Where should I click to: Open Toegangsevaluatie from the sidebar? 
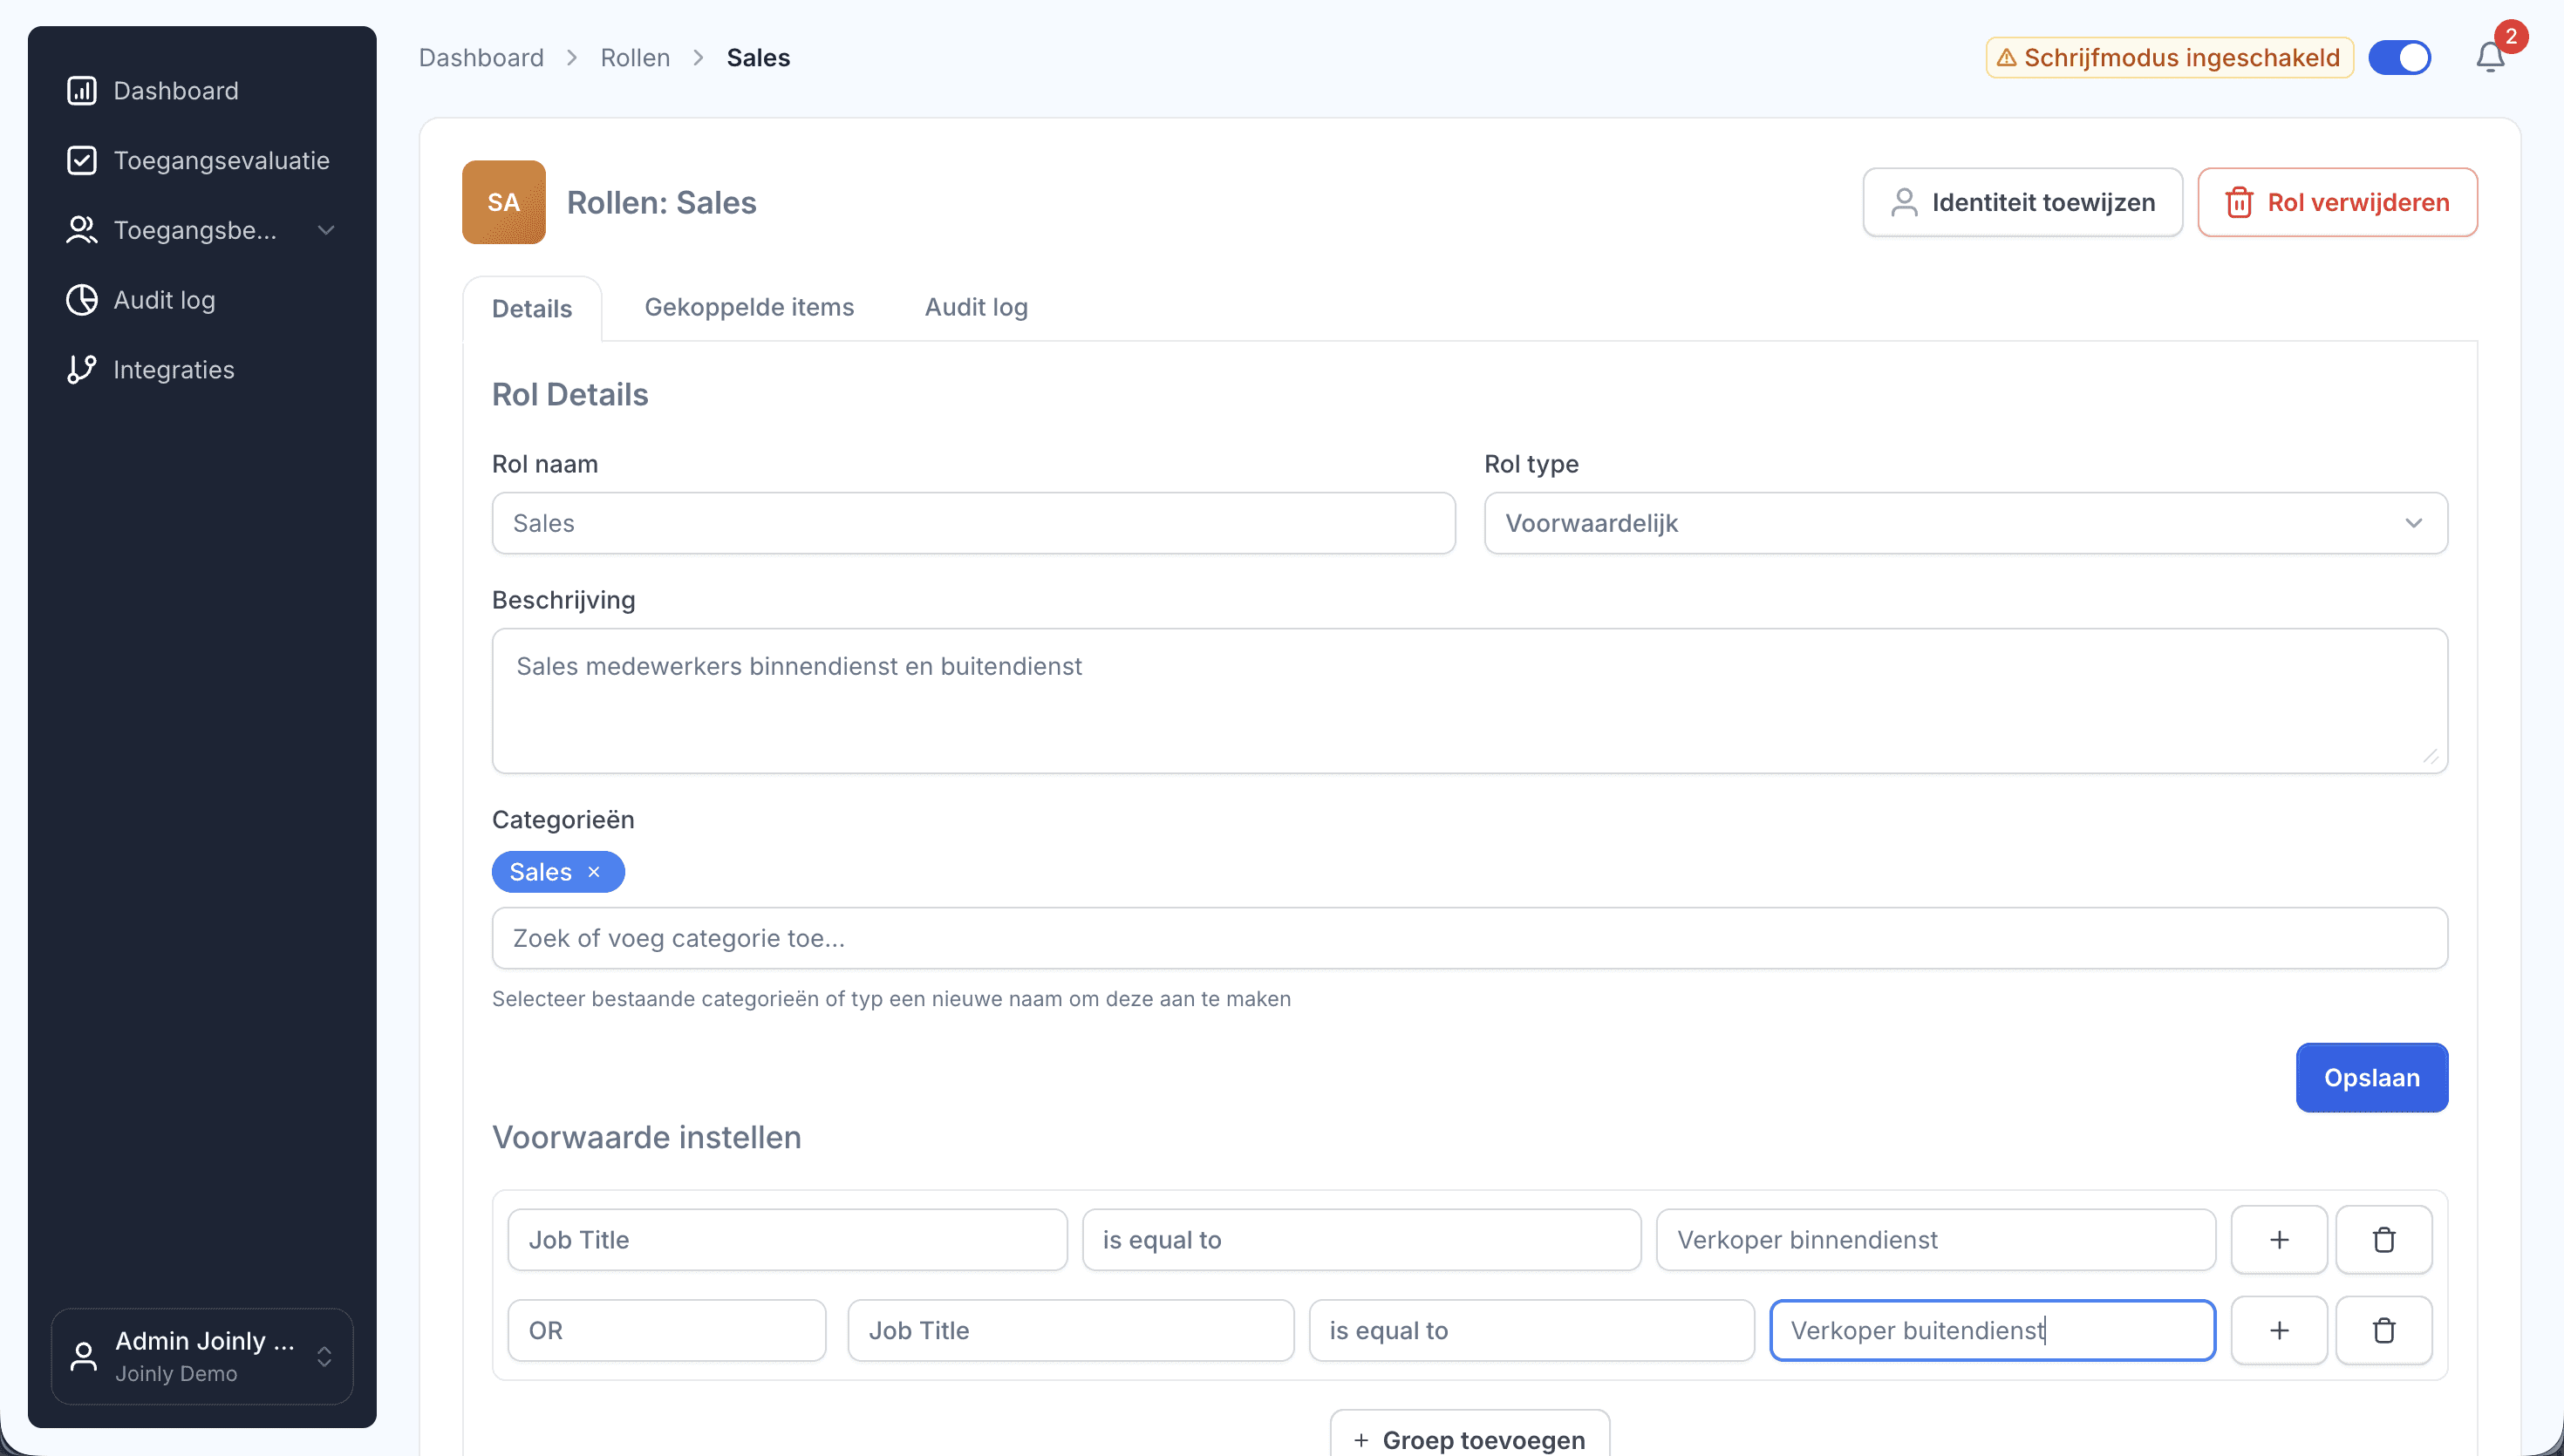tap(220, 161)
